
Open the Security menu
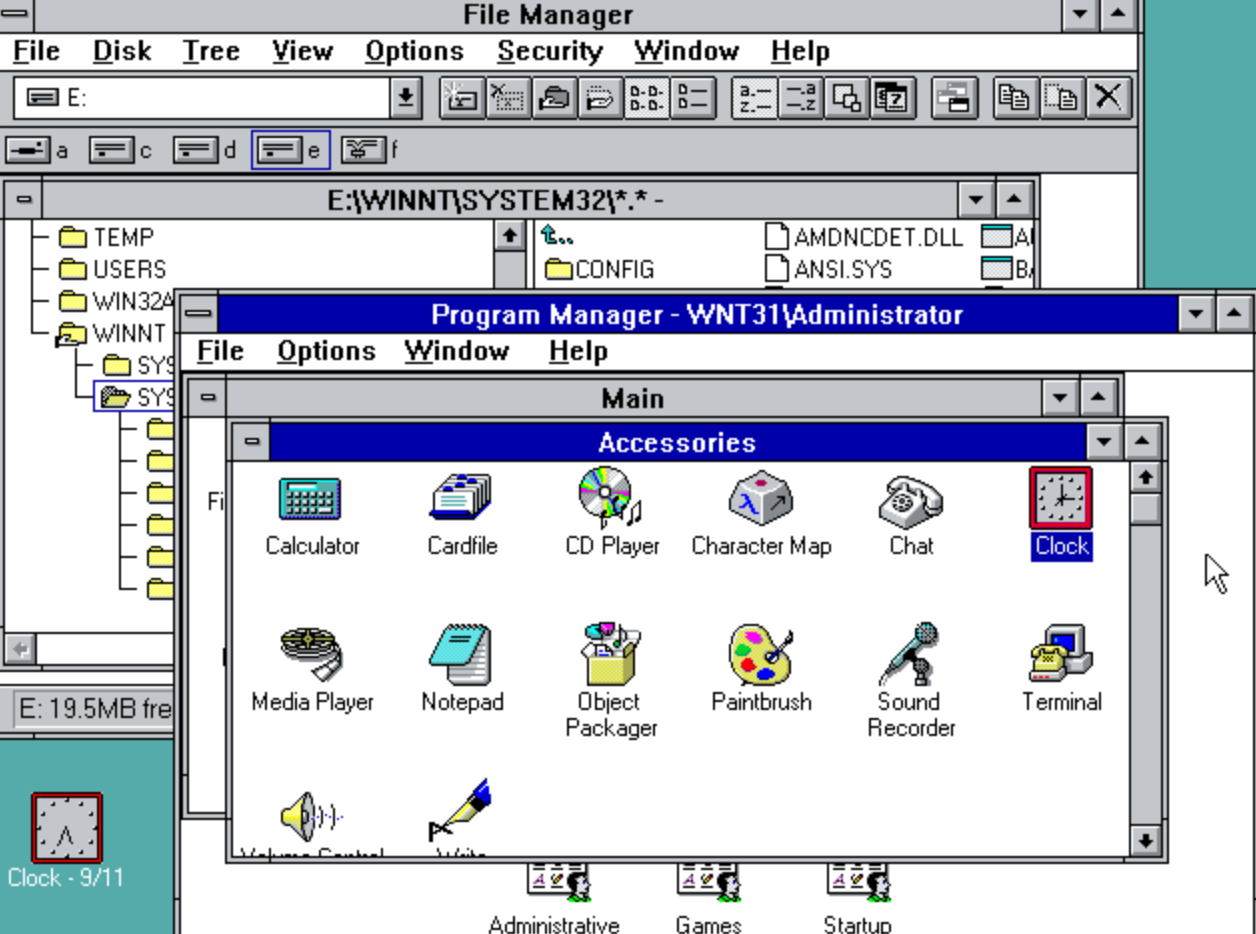pyautogui.click(x=550, y=51)
